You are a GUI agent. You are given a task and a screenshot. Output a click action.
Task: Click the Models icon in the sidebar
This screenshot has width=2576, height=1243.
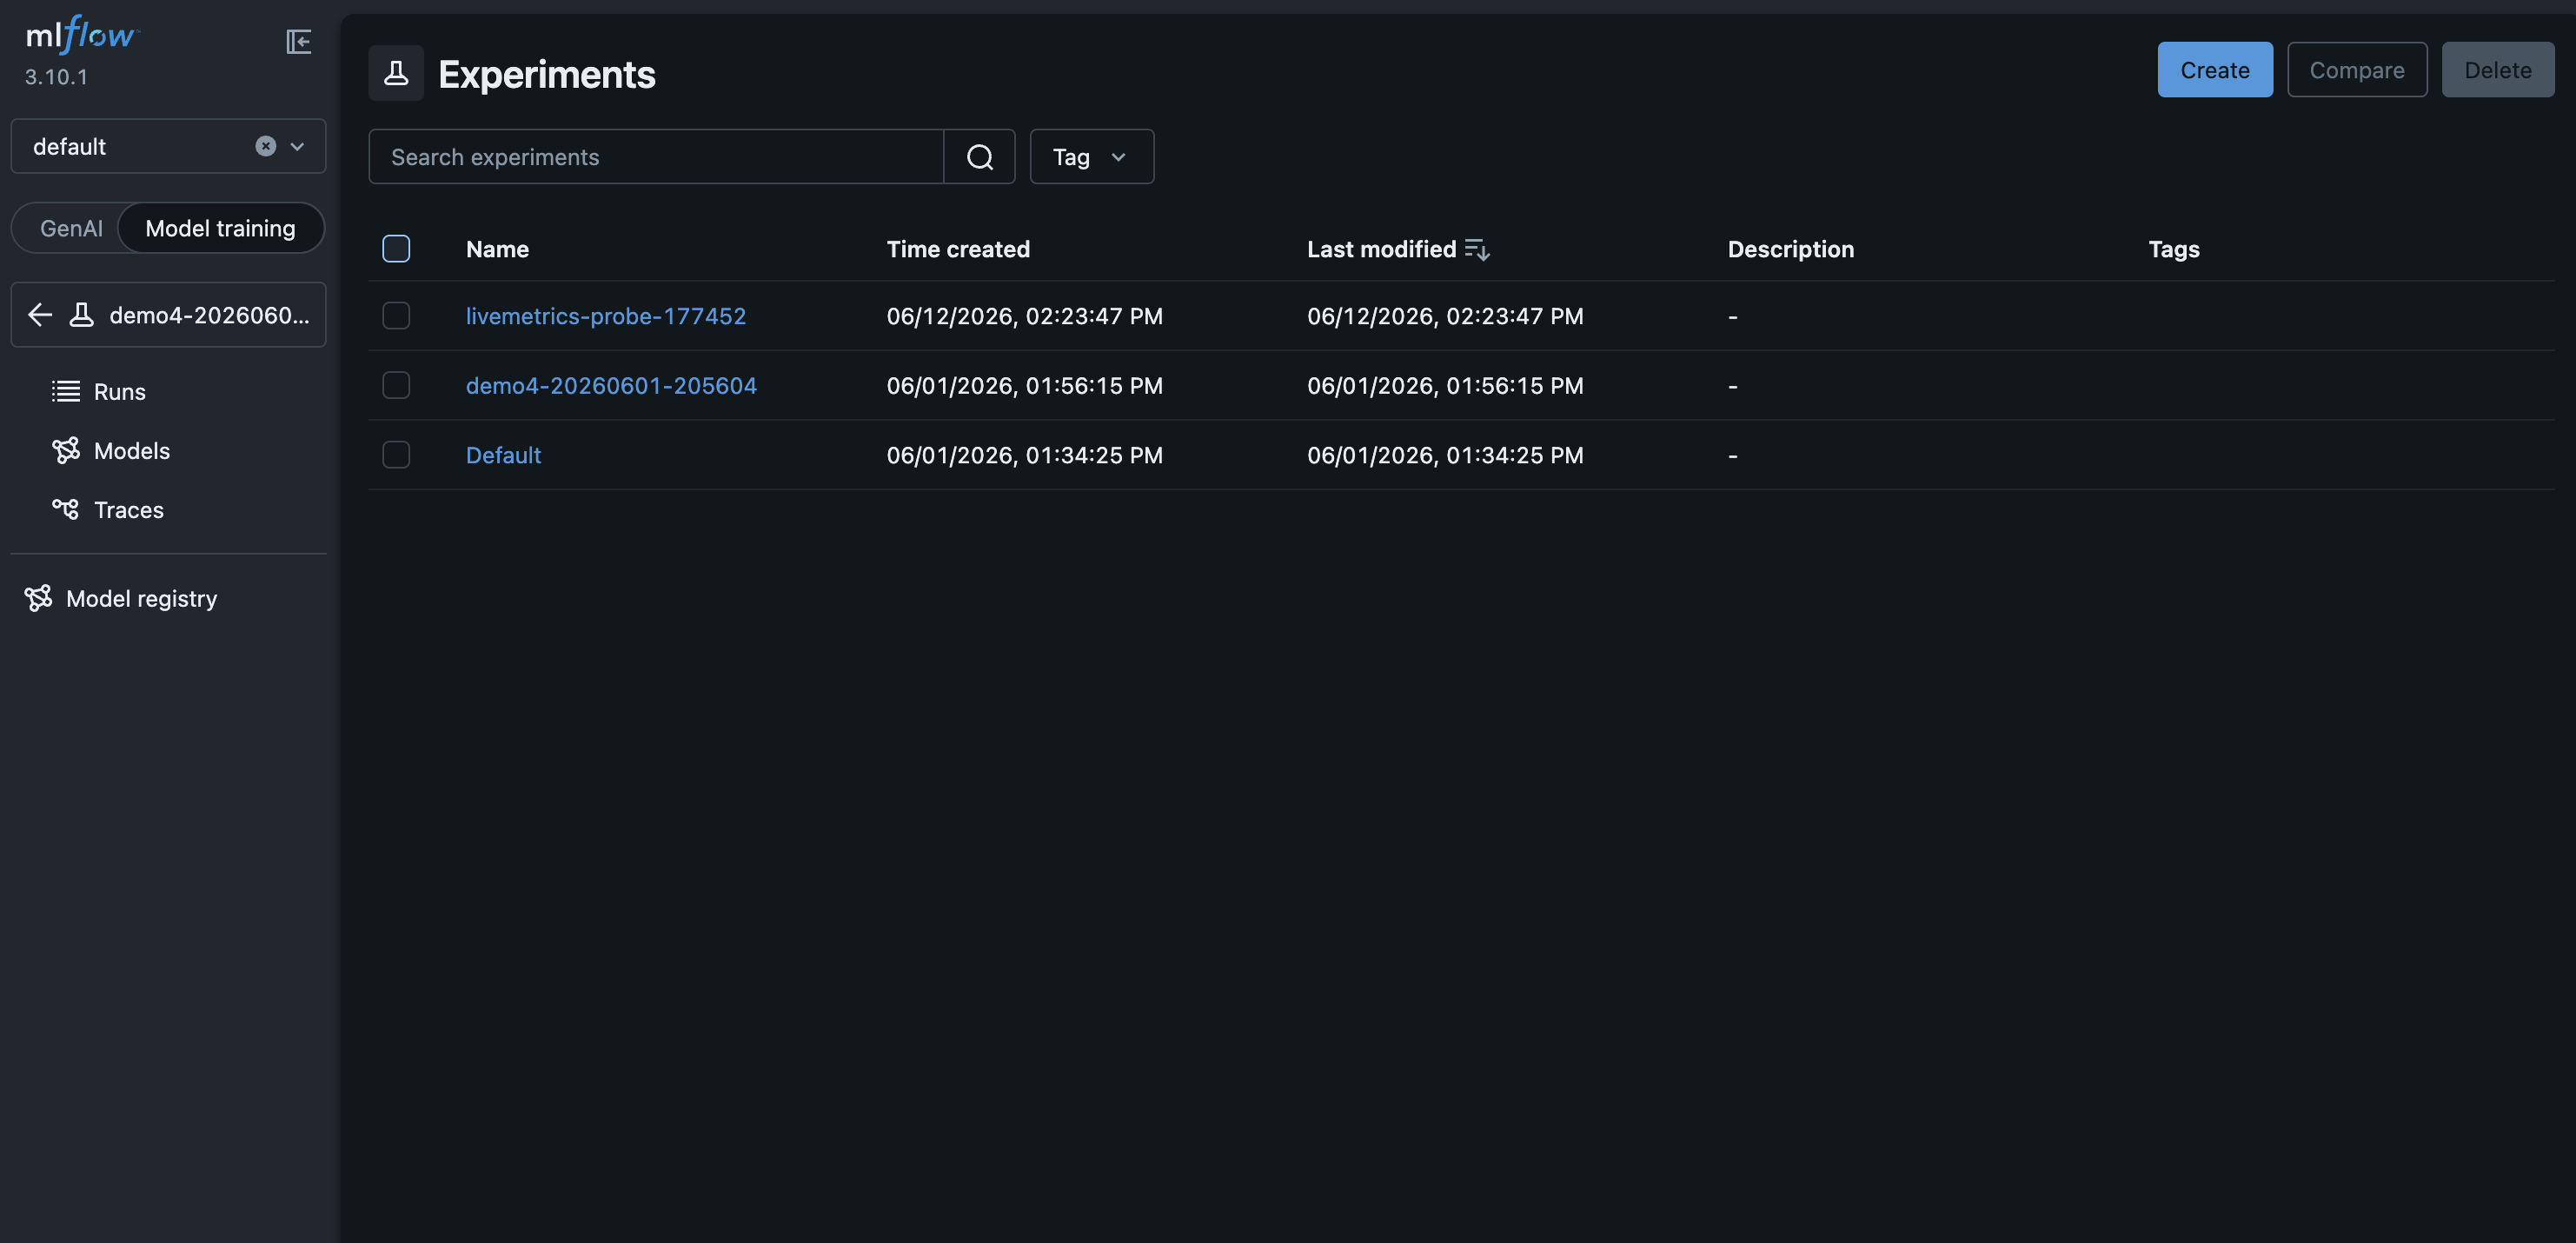[66, 450]
